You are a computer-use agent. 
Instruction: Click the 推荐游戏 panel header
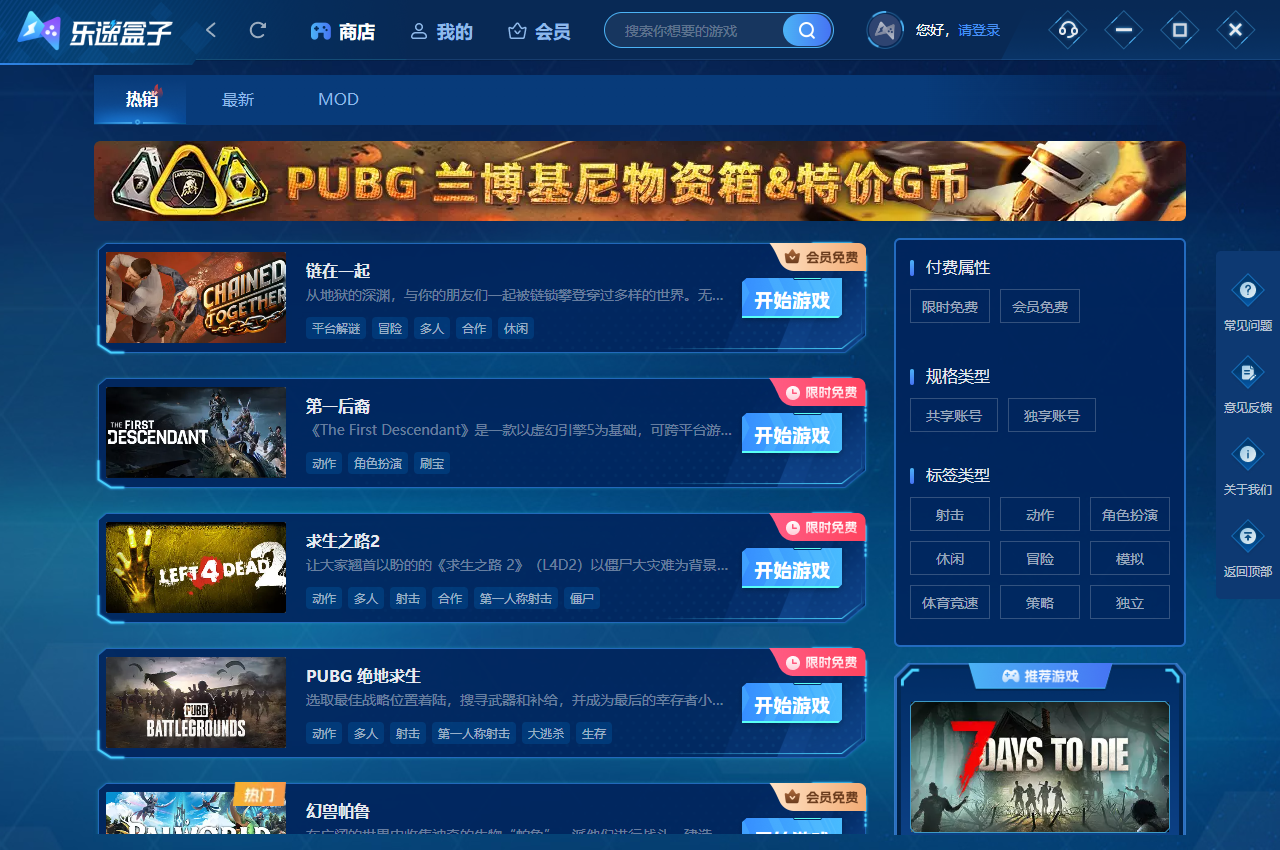(1040, 676)
